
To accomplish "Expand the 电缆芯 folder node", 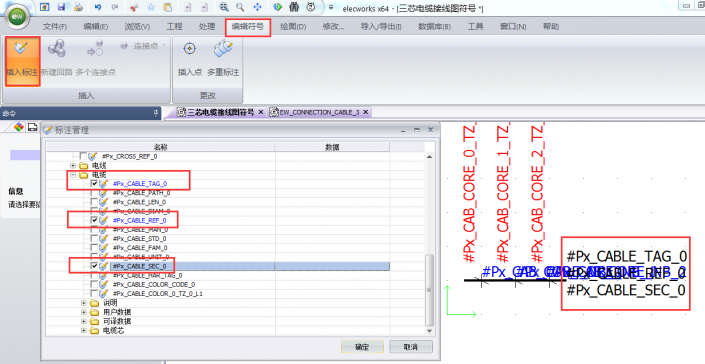I will [x=84, y=331].
